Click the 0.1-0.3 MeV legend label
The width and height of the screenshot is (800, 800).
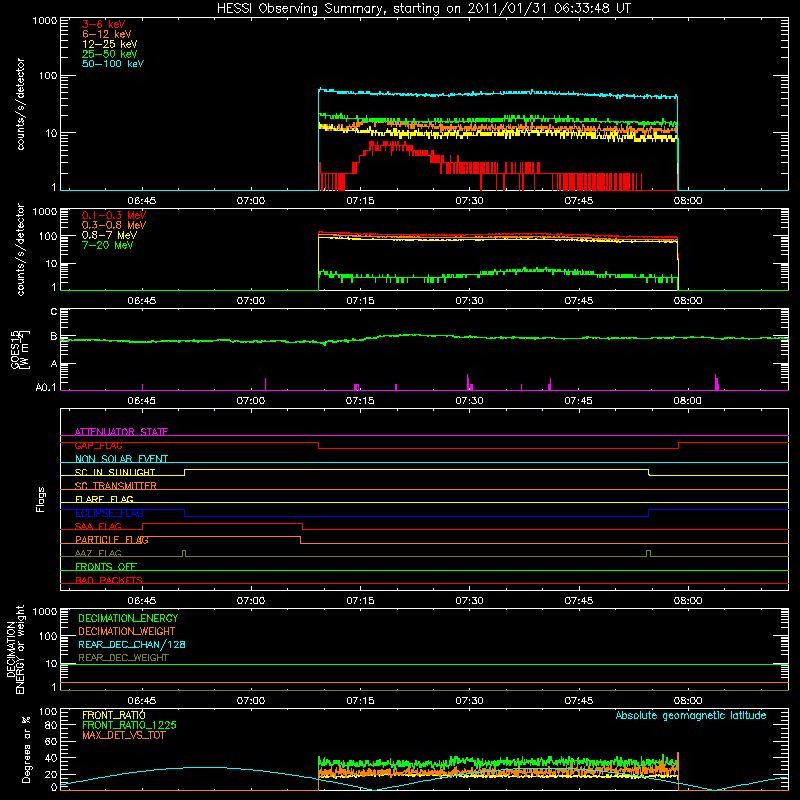point(114,215)
